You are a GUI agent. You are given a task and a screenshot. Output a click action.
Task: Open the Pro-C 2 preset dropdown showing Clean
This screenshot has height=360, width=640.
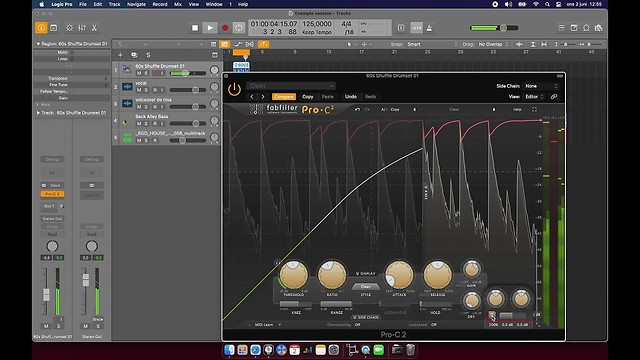tap(291, 86)
